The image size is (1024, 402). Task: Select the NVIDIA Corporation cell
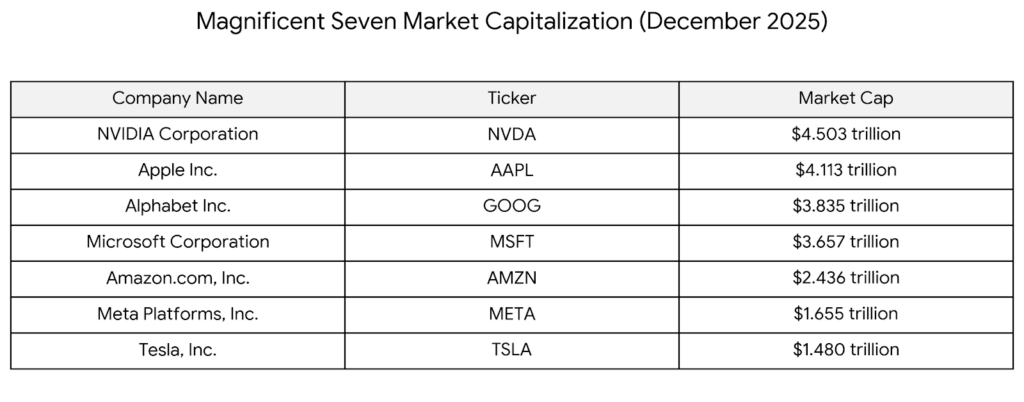tap(177, 134)
